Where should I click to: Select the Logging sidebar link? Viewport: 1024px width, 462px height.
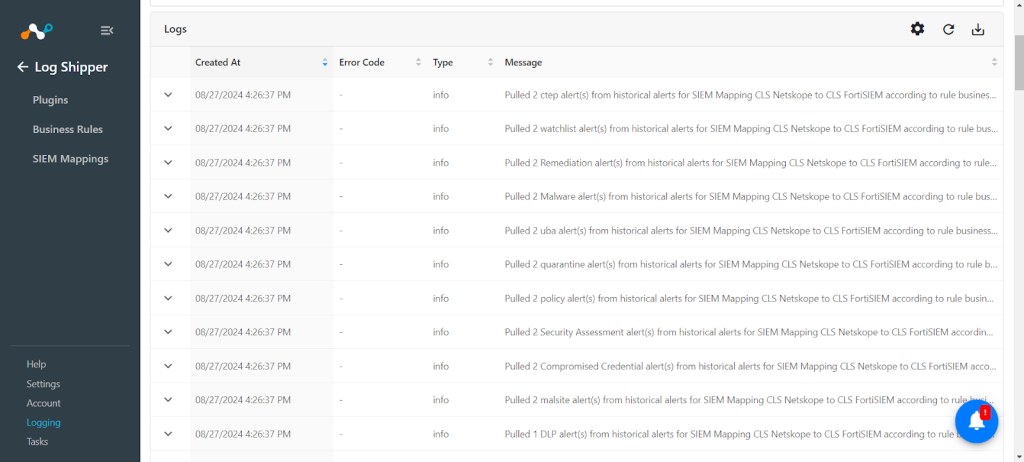pos(43,423)
